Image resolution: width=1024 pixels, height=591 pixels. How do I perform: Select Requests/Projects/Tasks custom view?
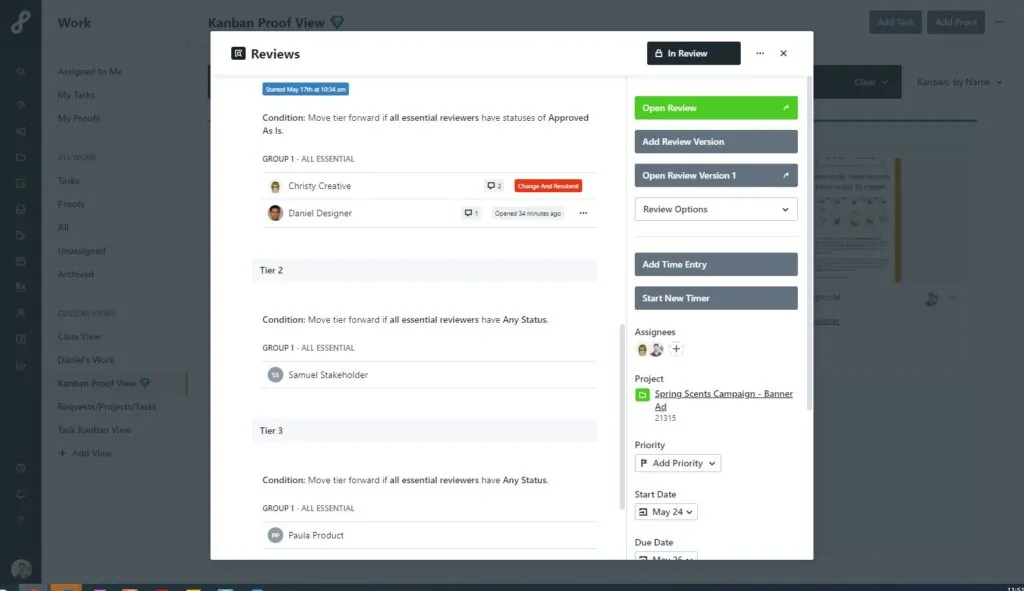(106, 407)
